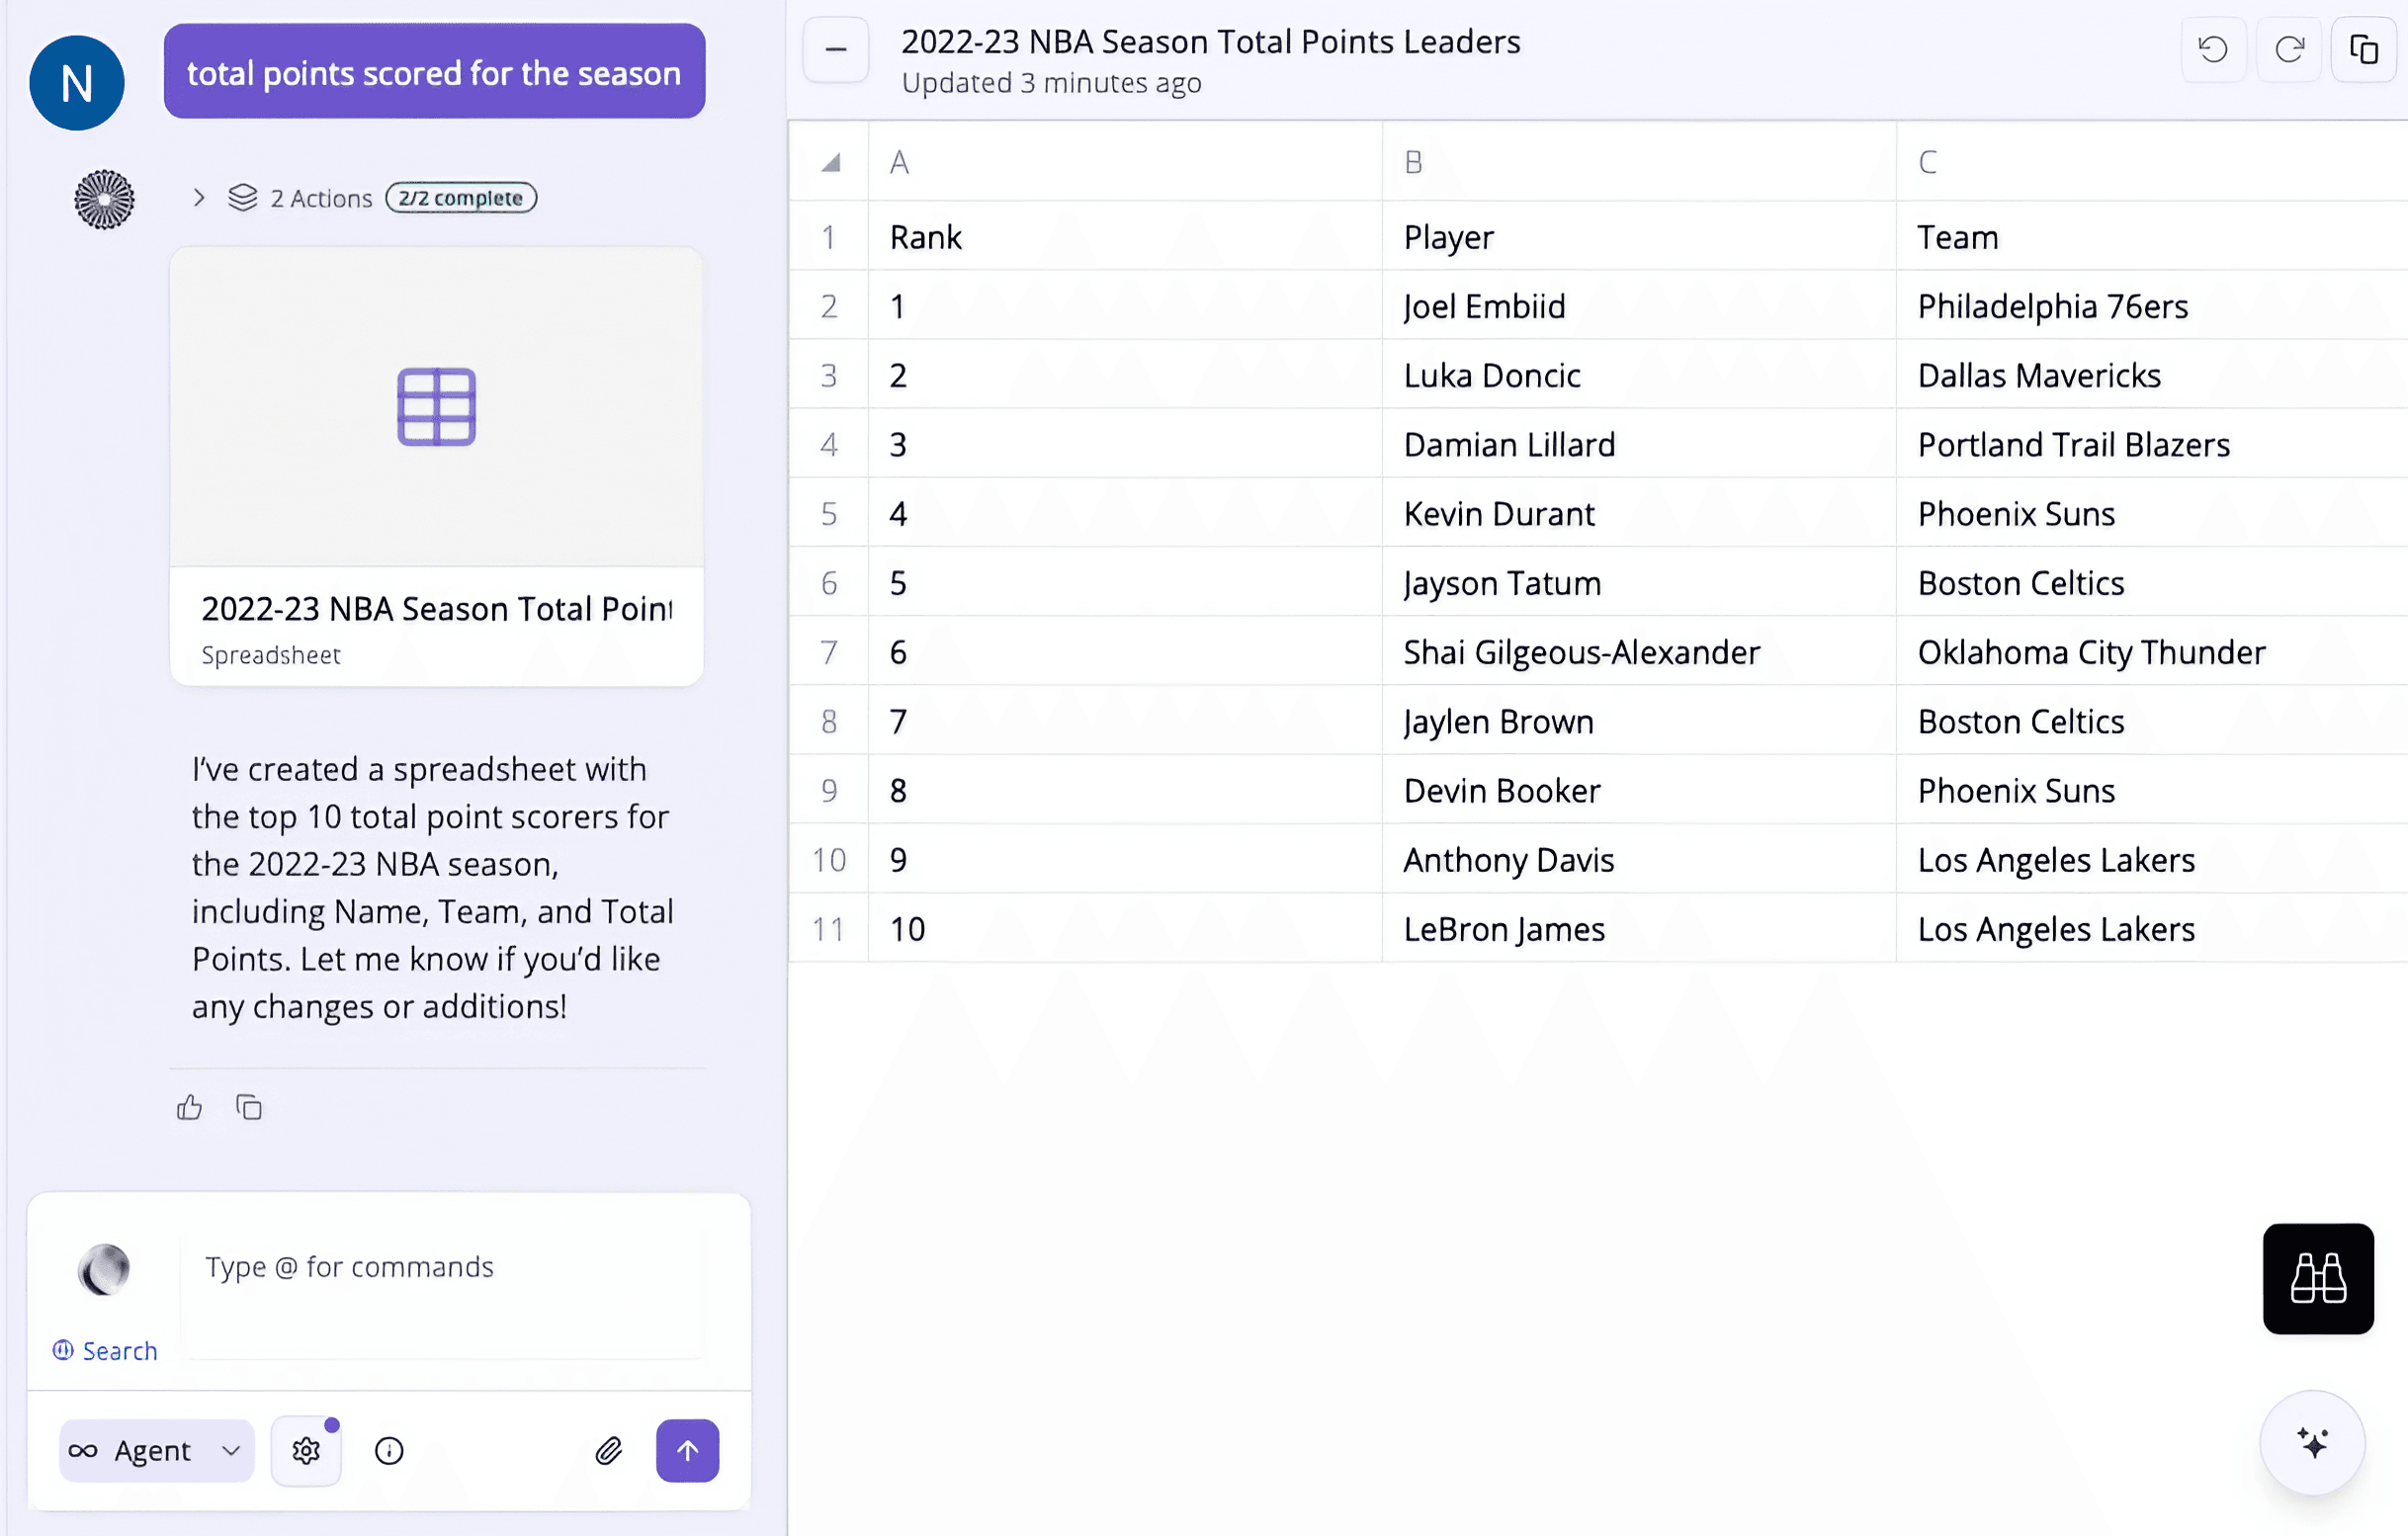
Task: Click the redo arrow icon
Action: (2288, 49)
